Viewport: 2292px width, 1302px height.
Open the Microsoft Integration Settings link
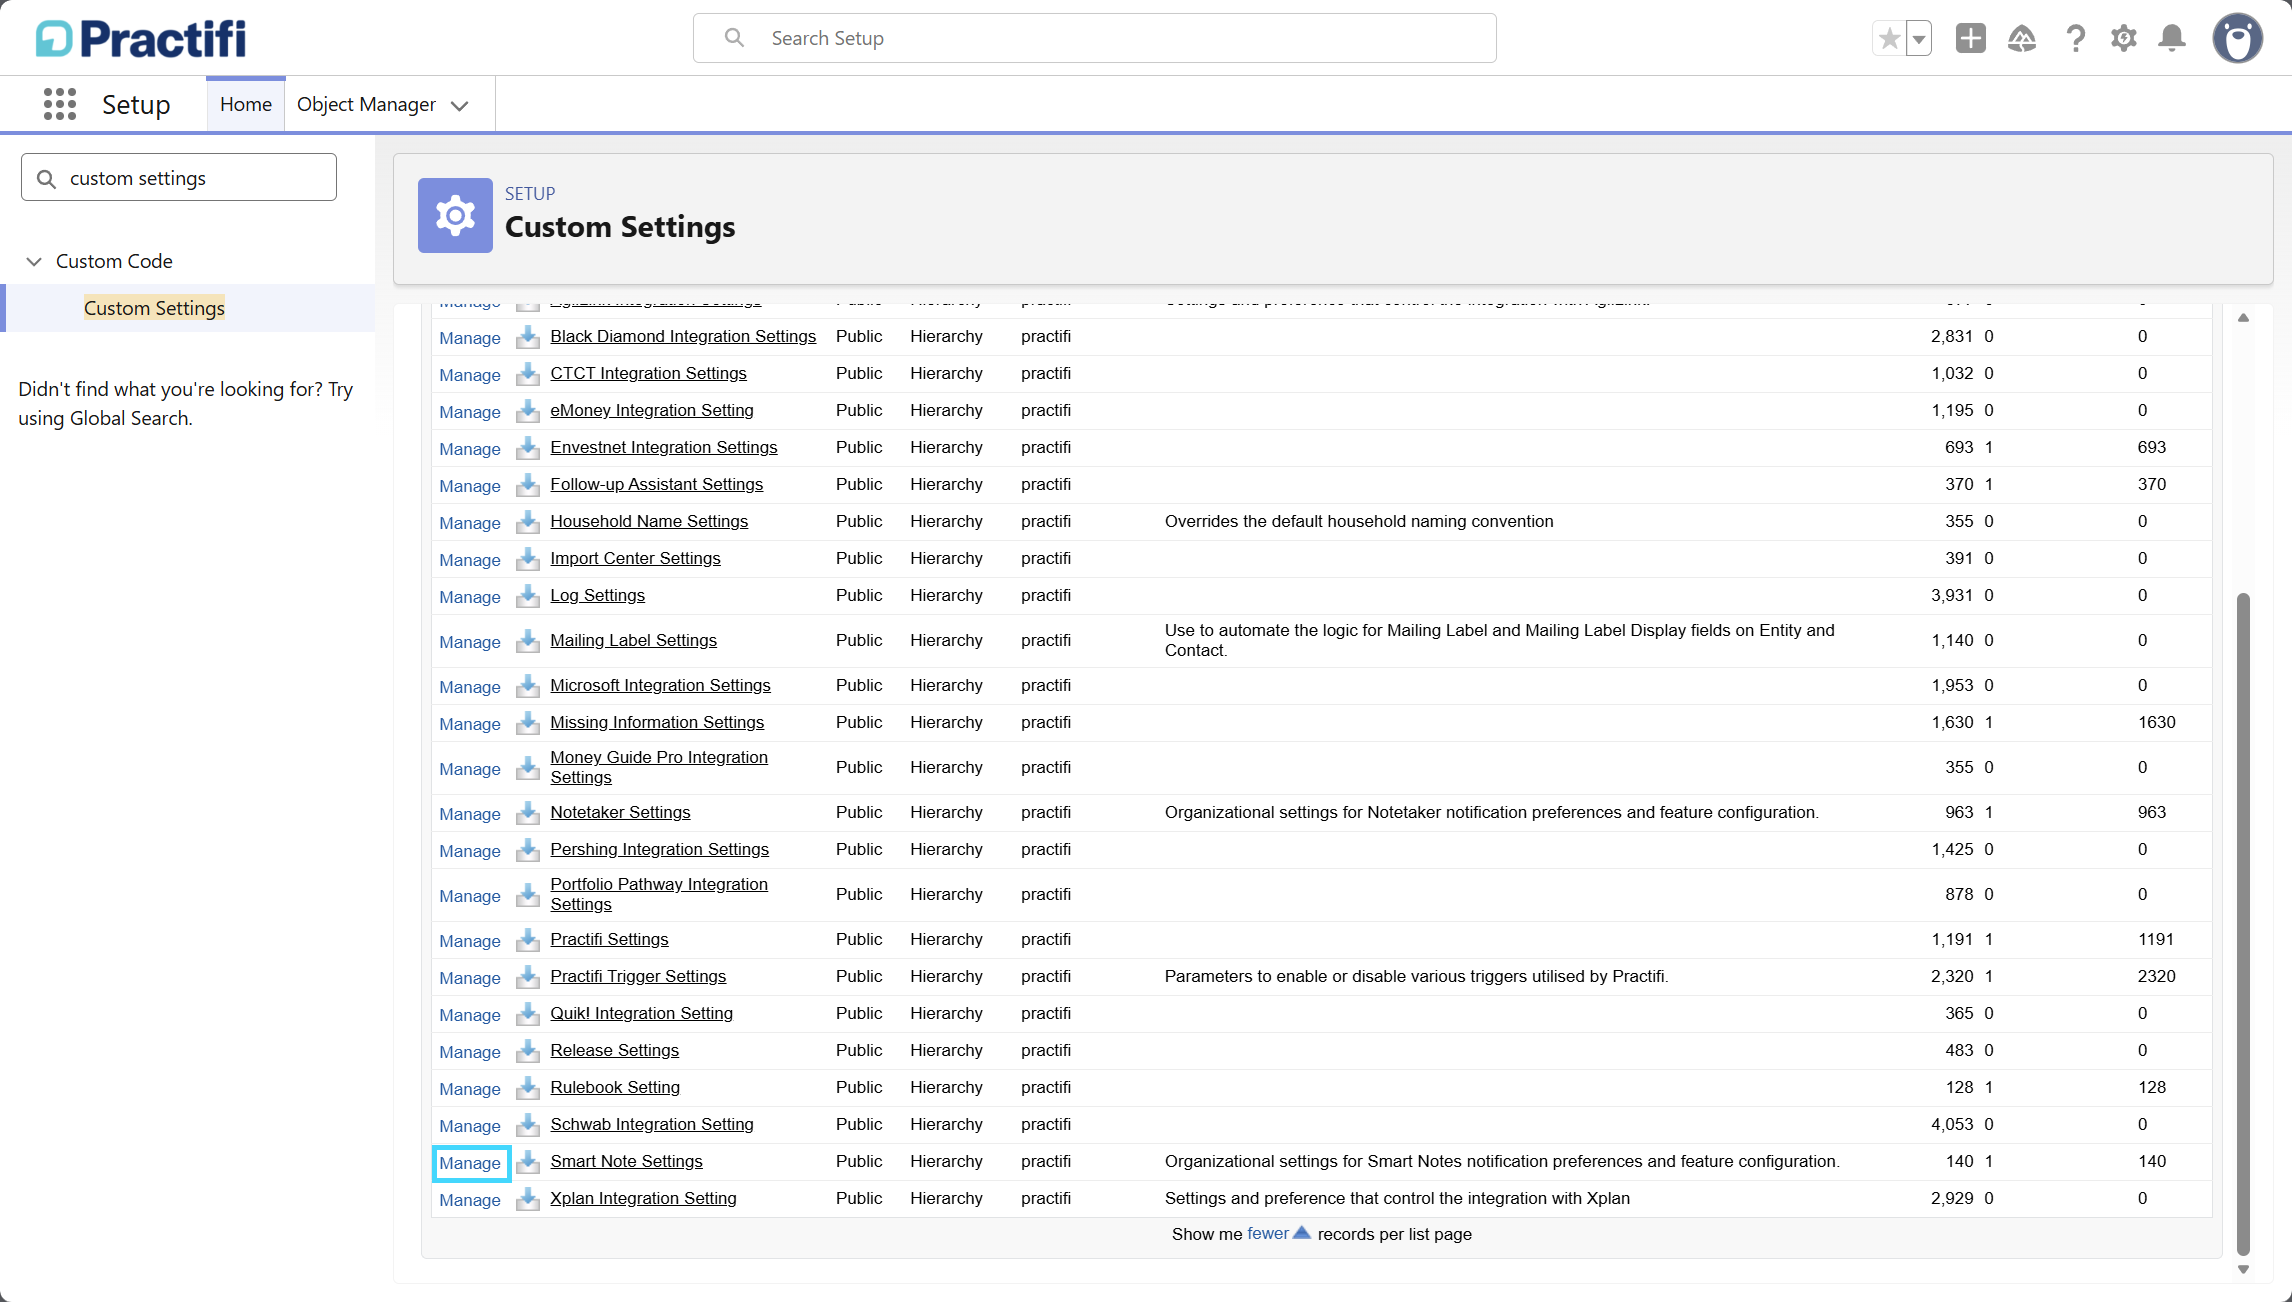coord(660,685)
